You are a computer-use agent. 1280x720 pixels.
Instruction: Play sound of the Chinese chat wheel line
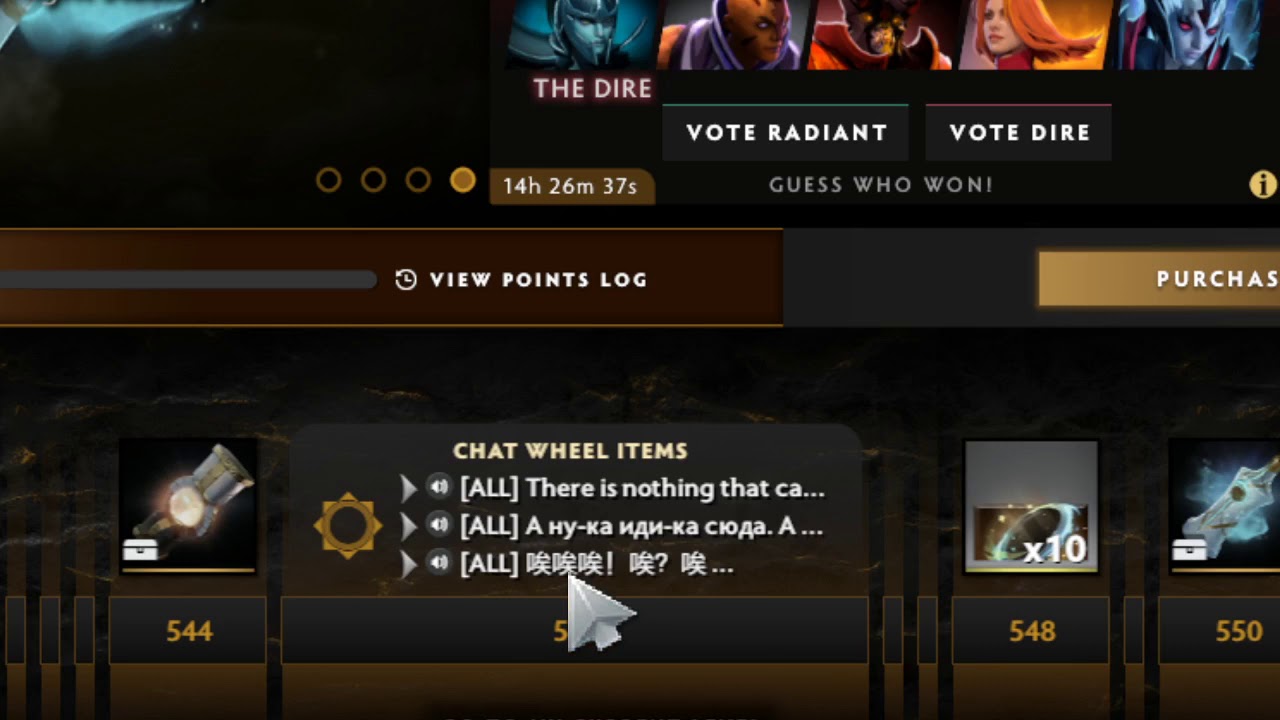(x=438, y=563)
